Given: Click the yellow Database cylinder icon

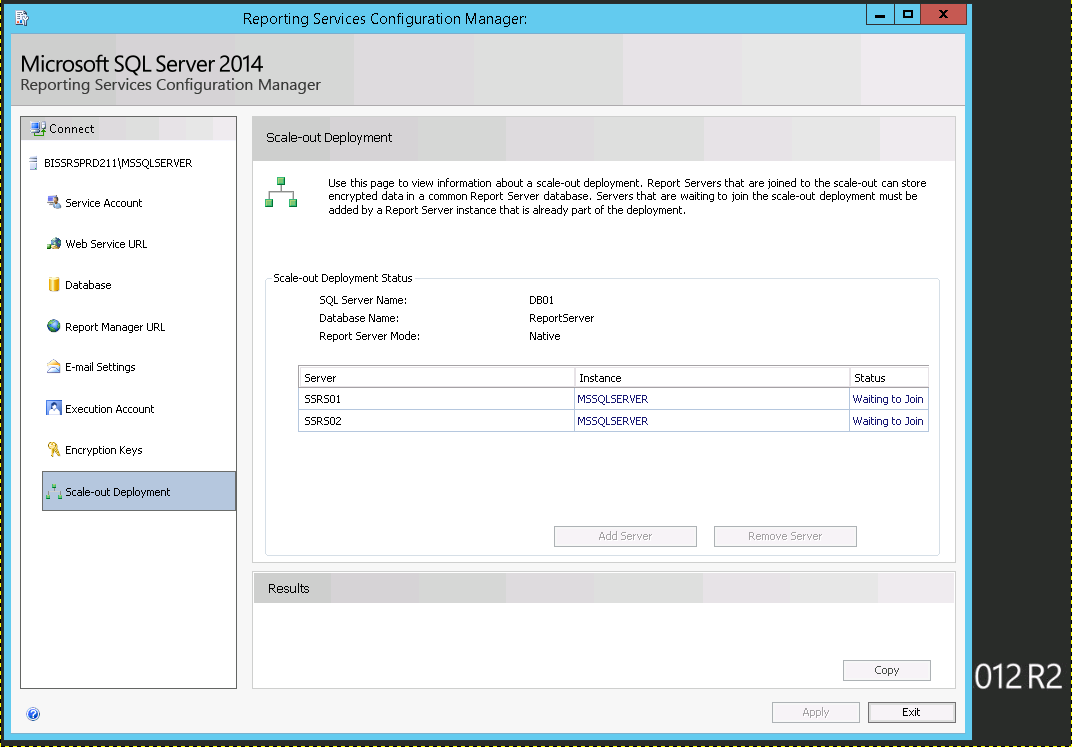Looking at the screenshot, I should click(54, 285).
